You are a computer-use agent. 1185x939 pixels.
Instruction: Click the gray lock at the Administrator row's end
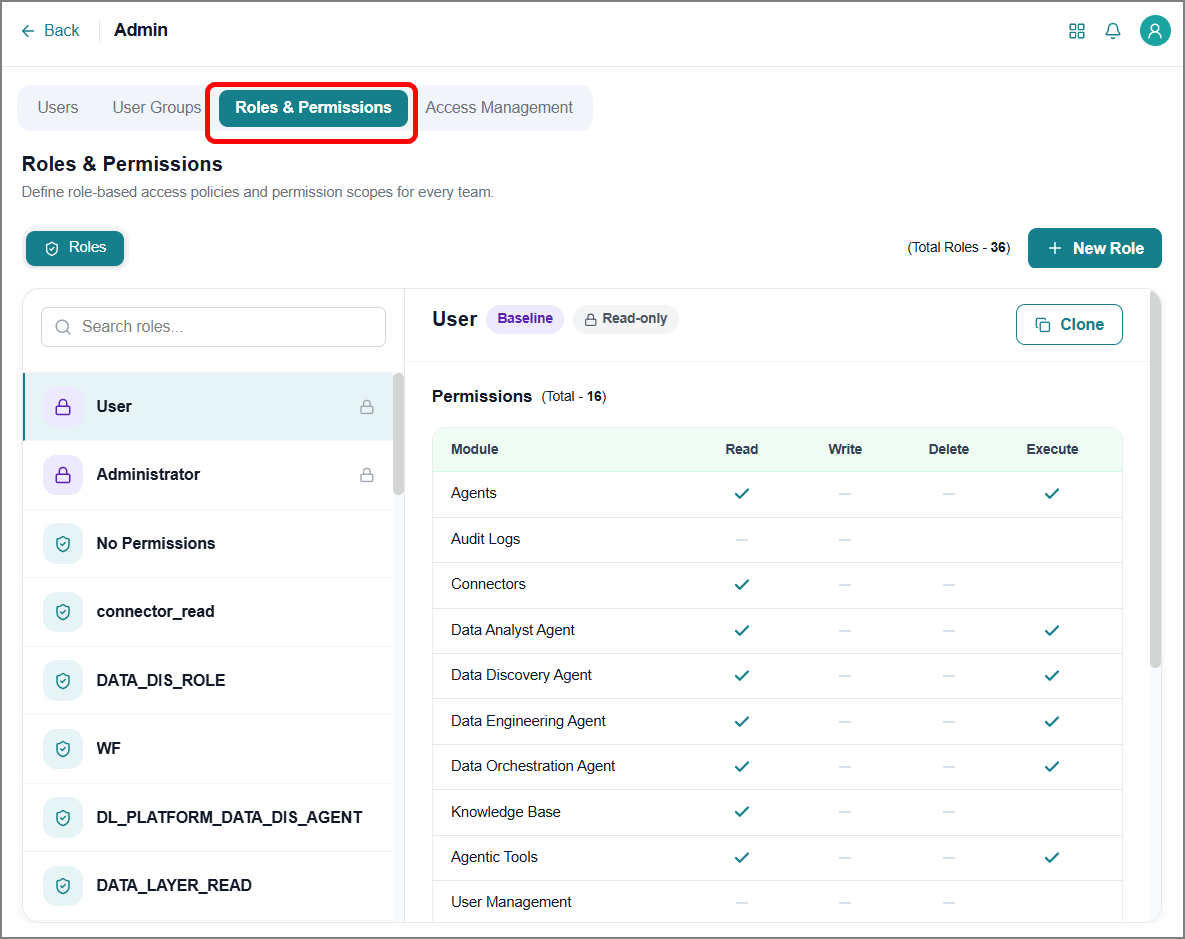(367, 475)
